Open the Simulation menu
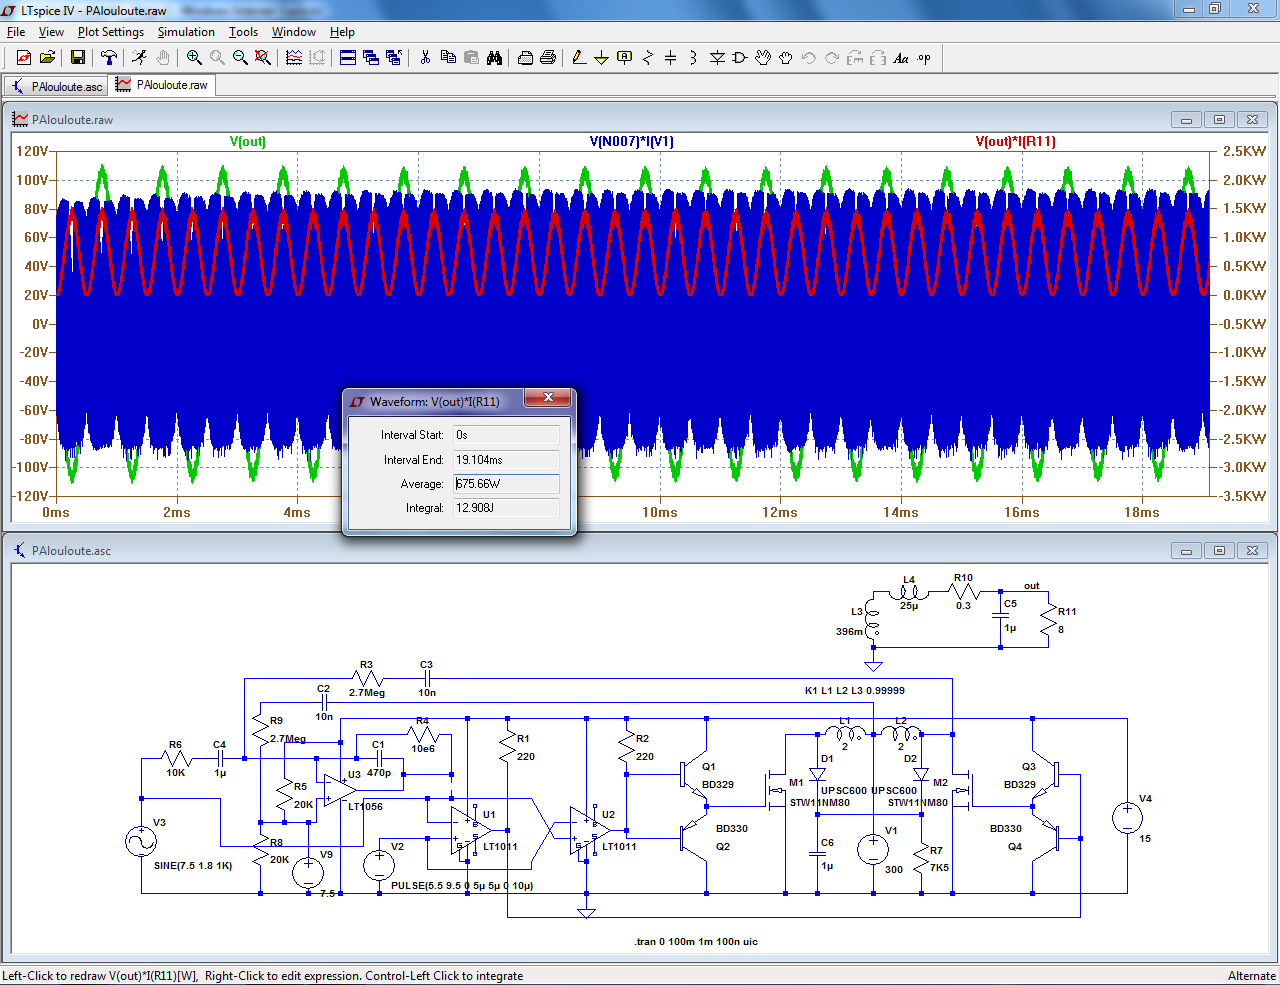This screenshot has width=1280, height=985. [x=186, y=32]
